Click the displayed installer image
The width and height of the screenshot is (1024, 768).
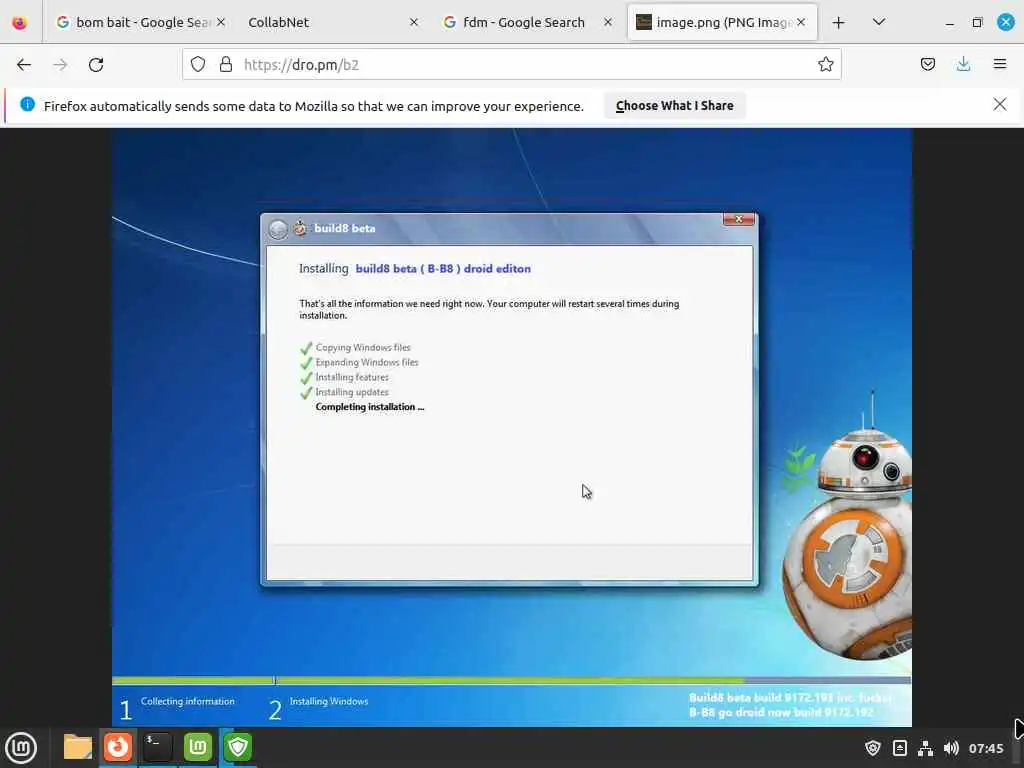512,427
